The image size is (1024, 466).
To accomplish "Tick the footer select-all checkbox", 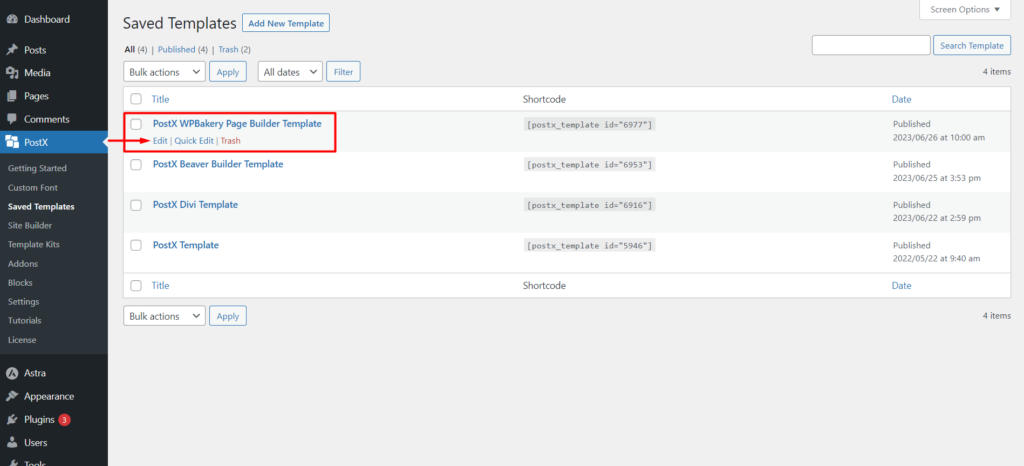I will [136, 285].
